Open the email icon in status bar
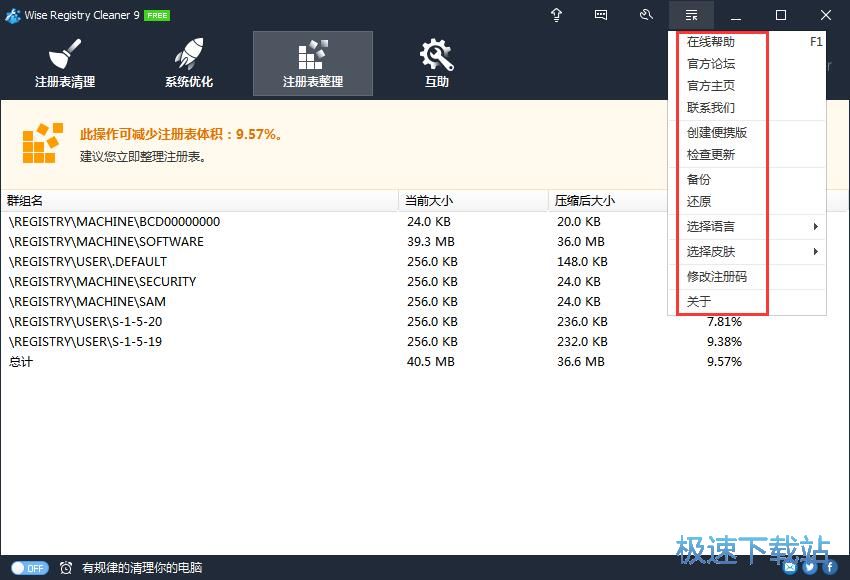 790,567
